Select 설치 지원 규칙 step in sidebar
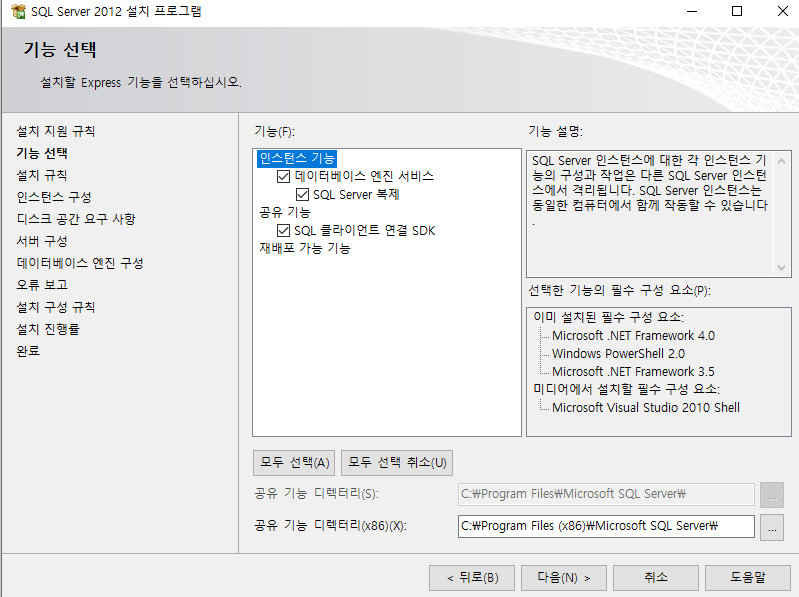The width and height of the screenshot is (799, 597). pyautogui.click(x=56, y=131)
